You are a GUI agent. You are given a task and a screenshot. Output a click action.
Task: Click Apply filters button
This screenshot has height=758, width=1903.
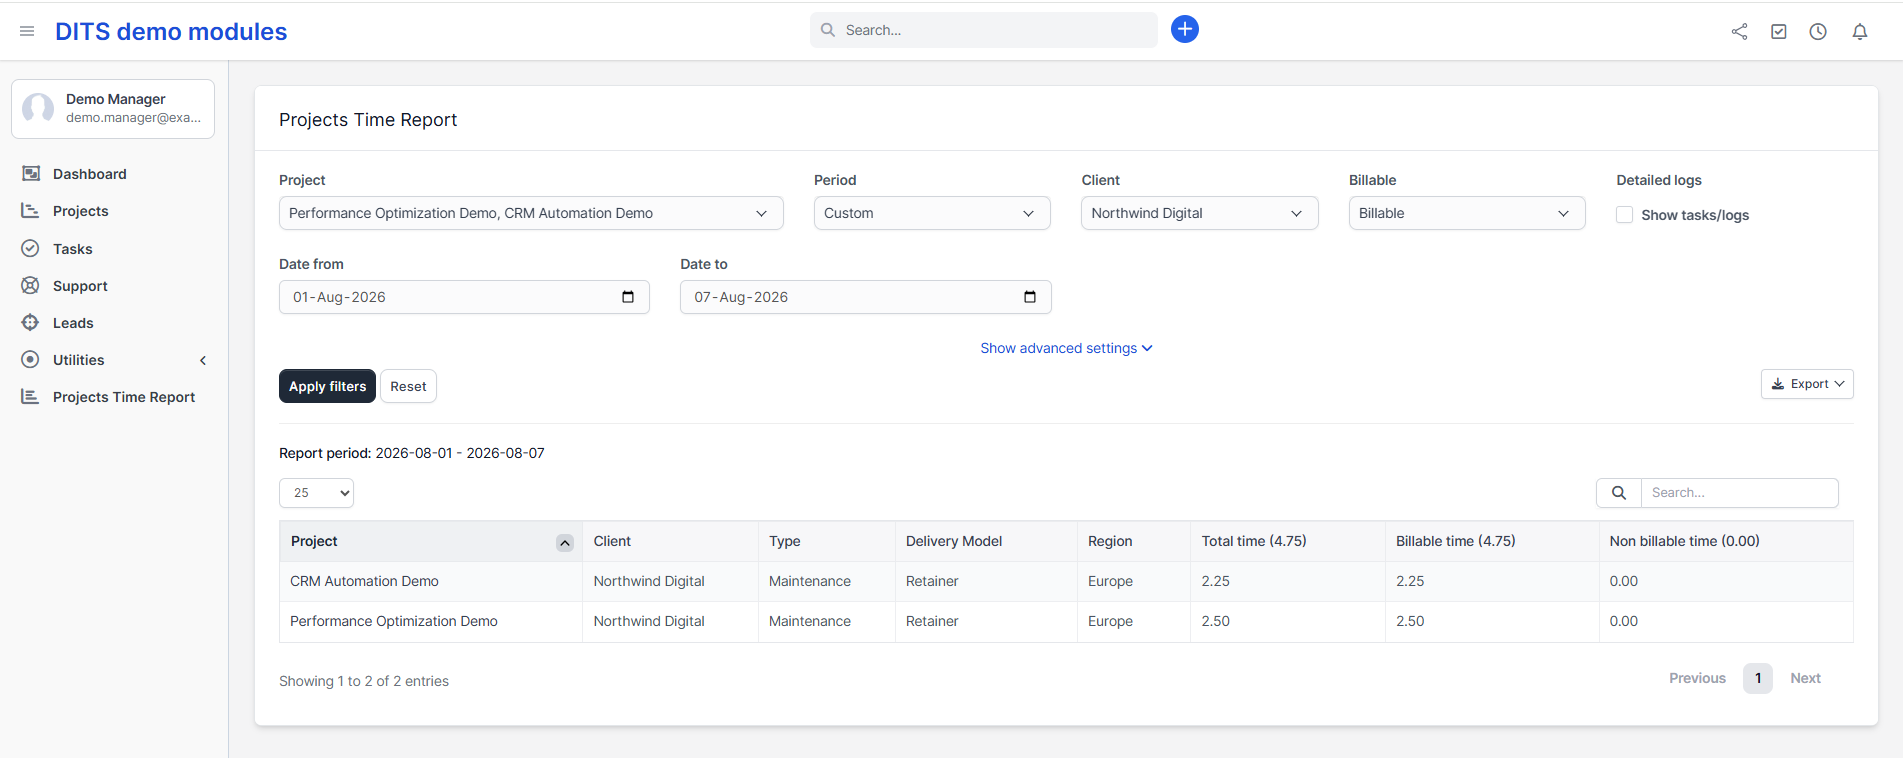327,386
